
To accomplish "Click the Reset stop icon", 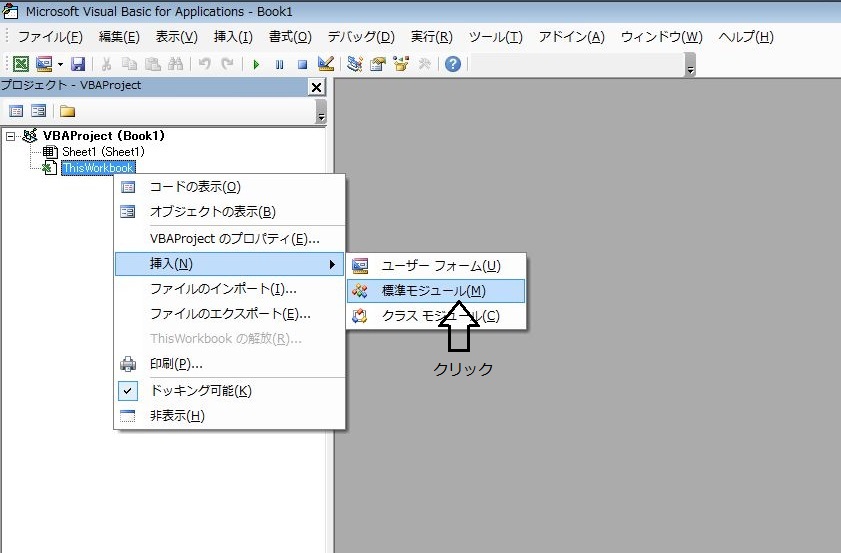I will click(303, 64).
